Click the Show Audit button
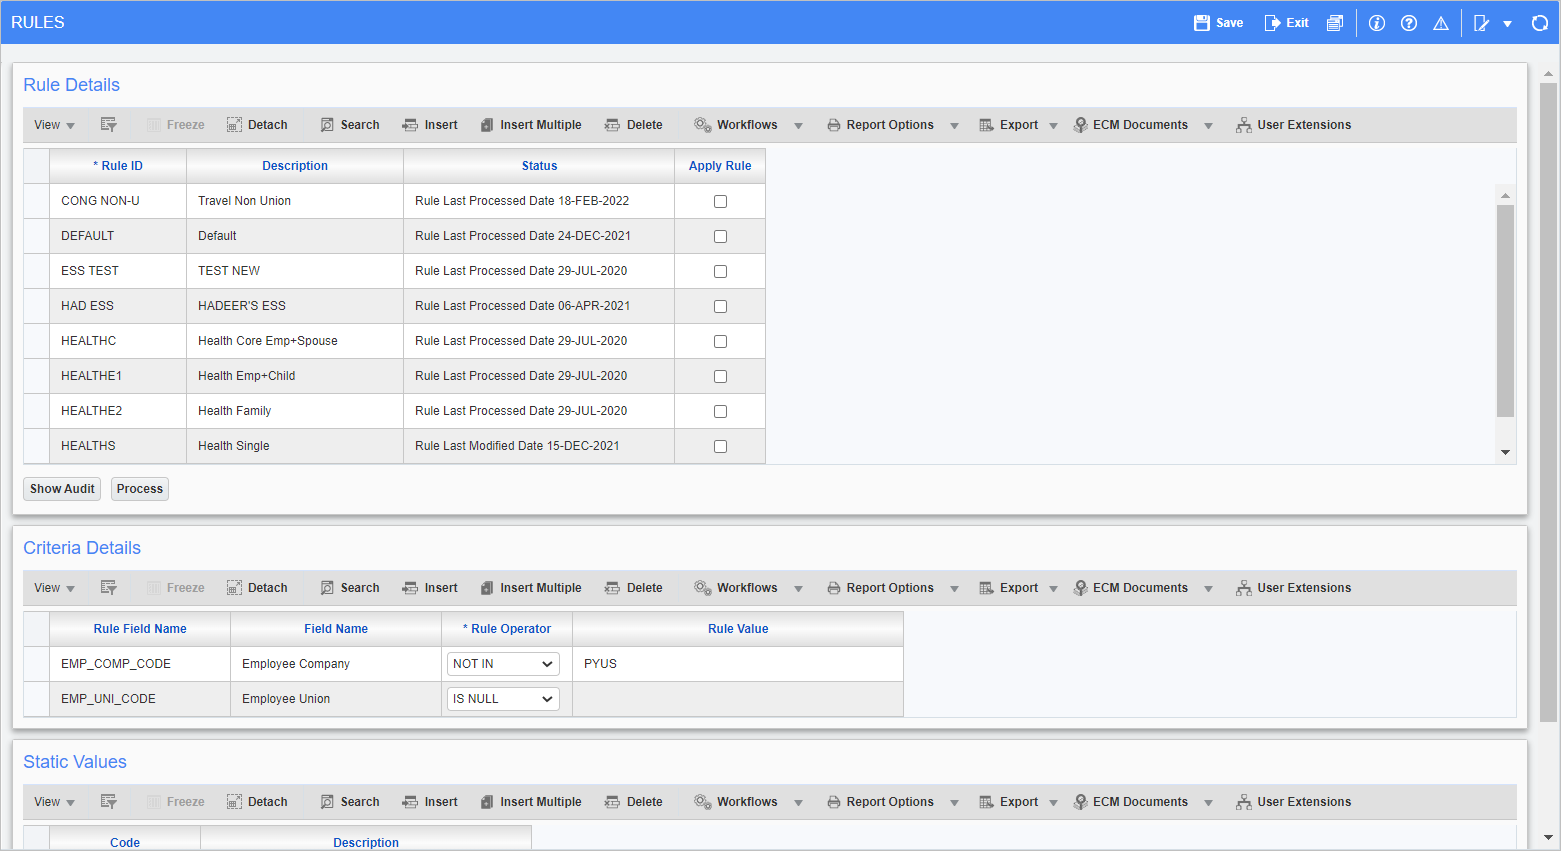The image size is (1561, 851). pyautogui.click(x=62, y=489)
